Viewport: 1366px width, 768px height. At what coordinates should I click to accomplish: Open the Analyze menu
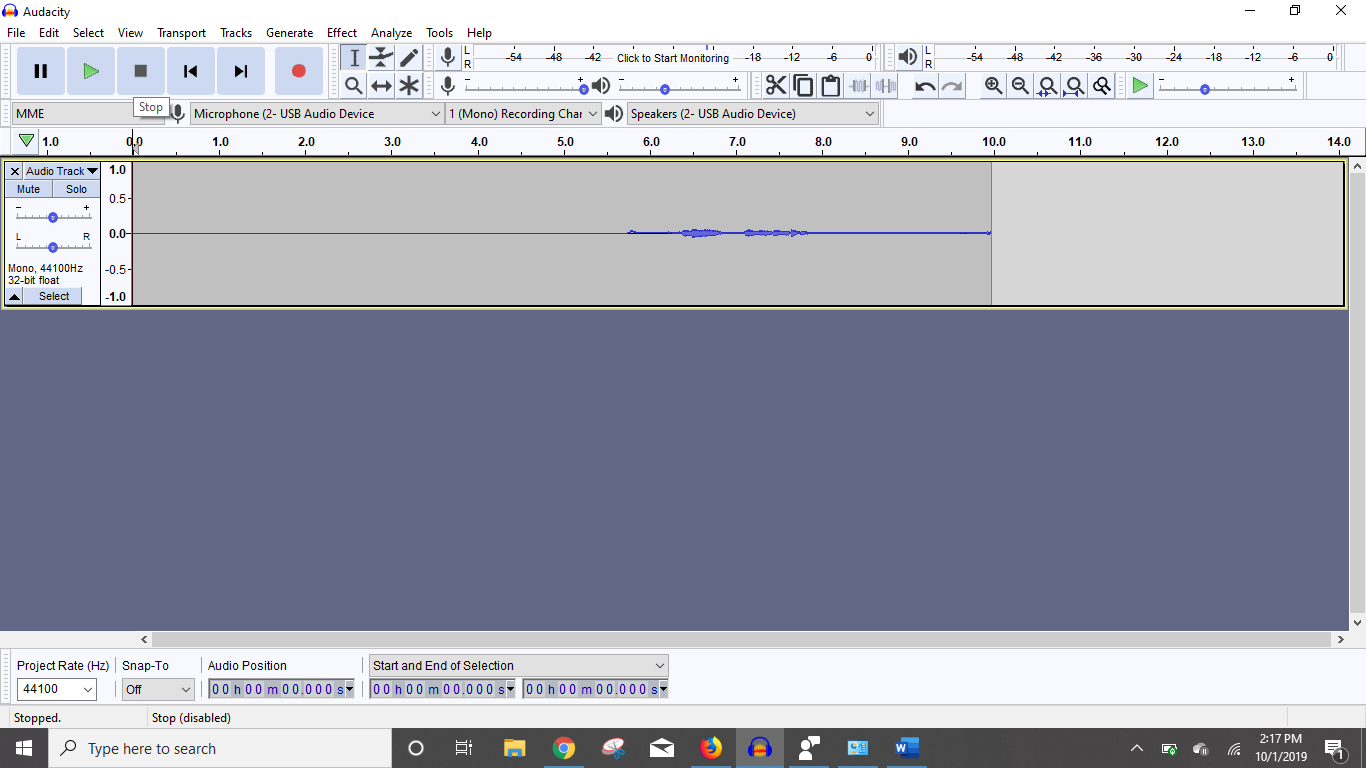[x=392, y=32]
